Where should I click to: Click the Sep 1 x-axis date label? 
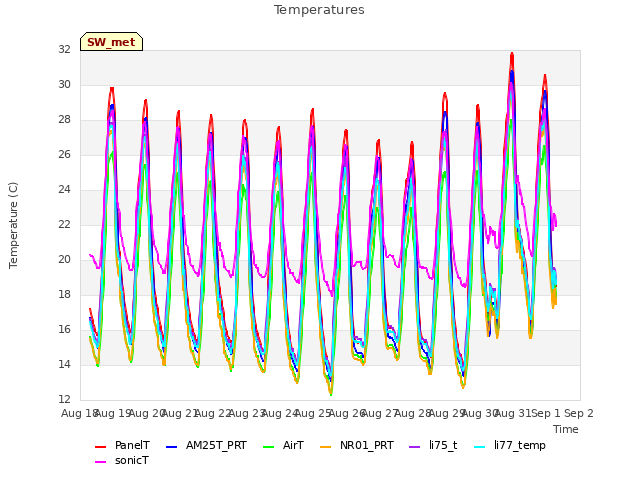coord(545,413)
